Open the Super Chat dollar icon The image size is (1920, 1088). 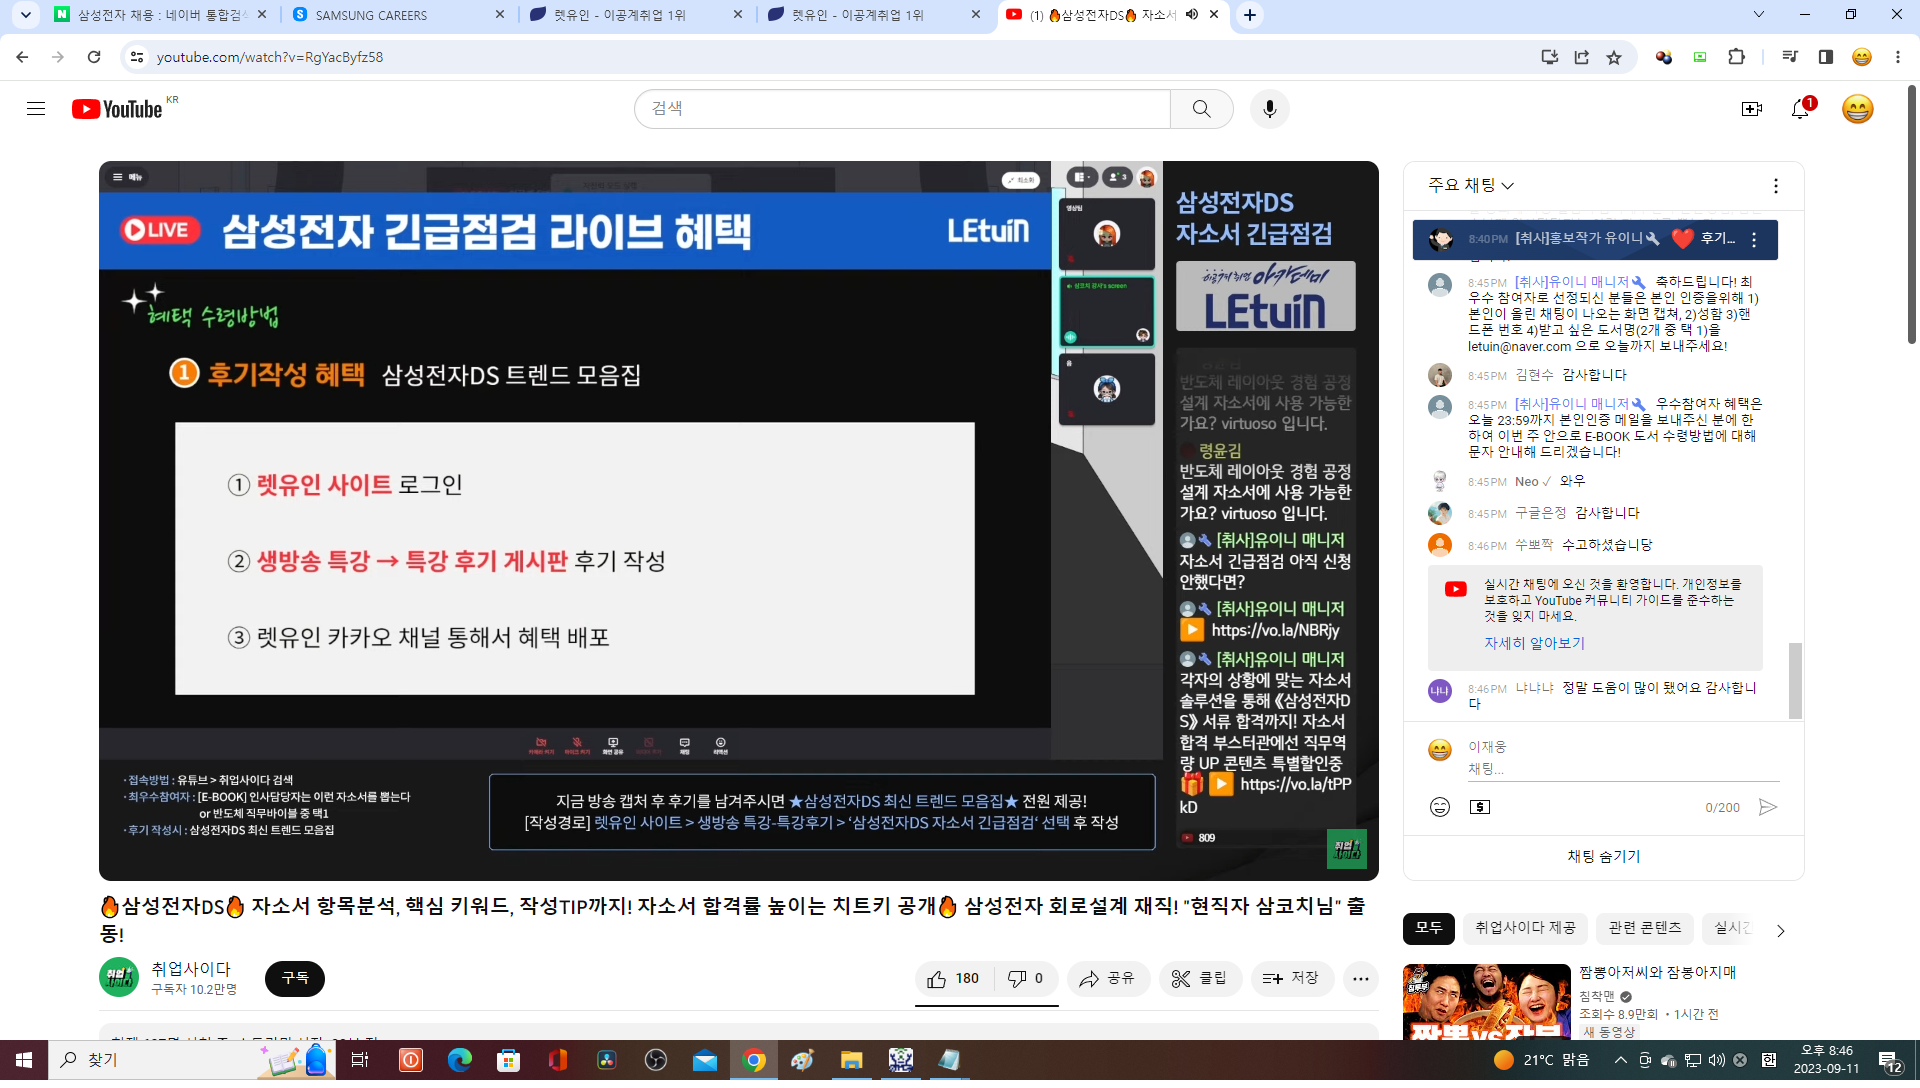[1480, 808]
